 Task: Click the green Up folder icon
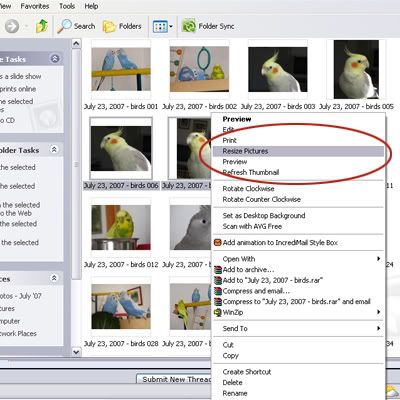tap(42, 26)
